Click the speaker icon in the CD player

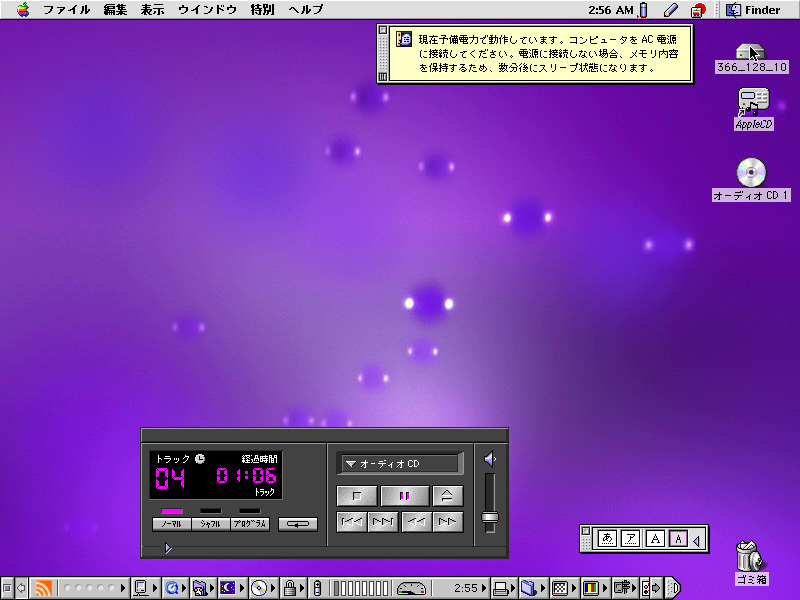tap(489, 457)
